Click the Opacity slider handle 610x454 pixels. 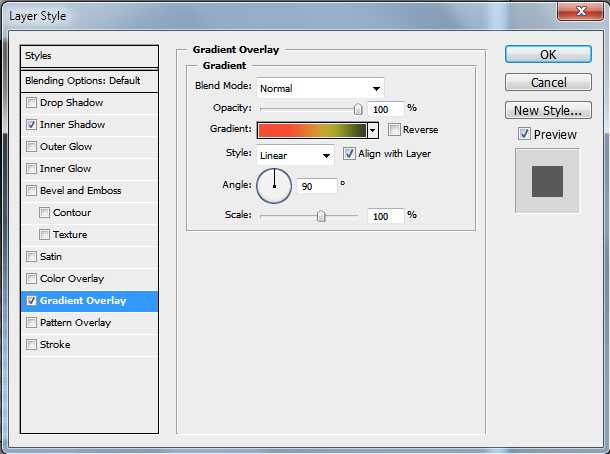pos(358,109)
